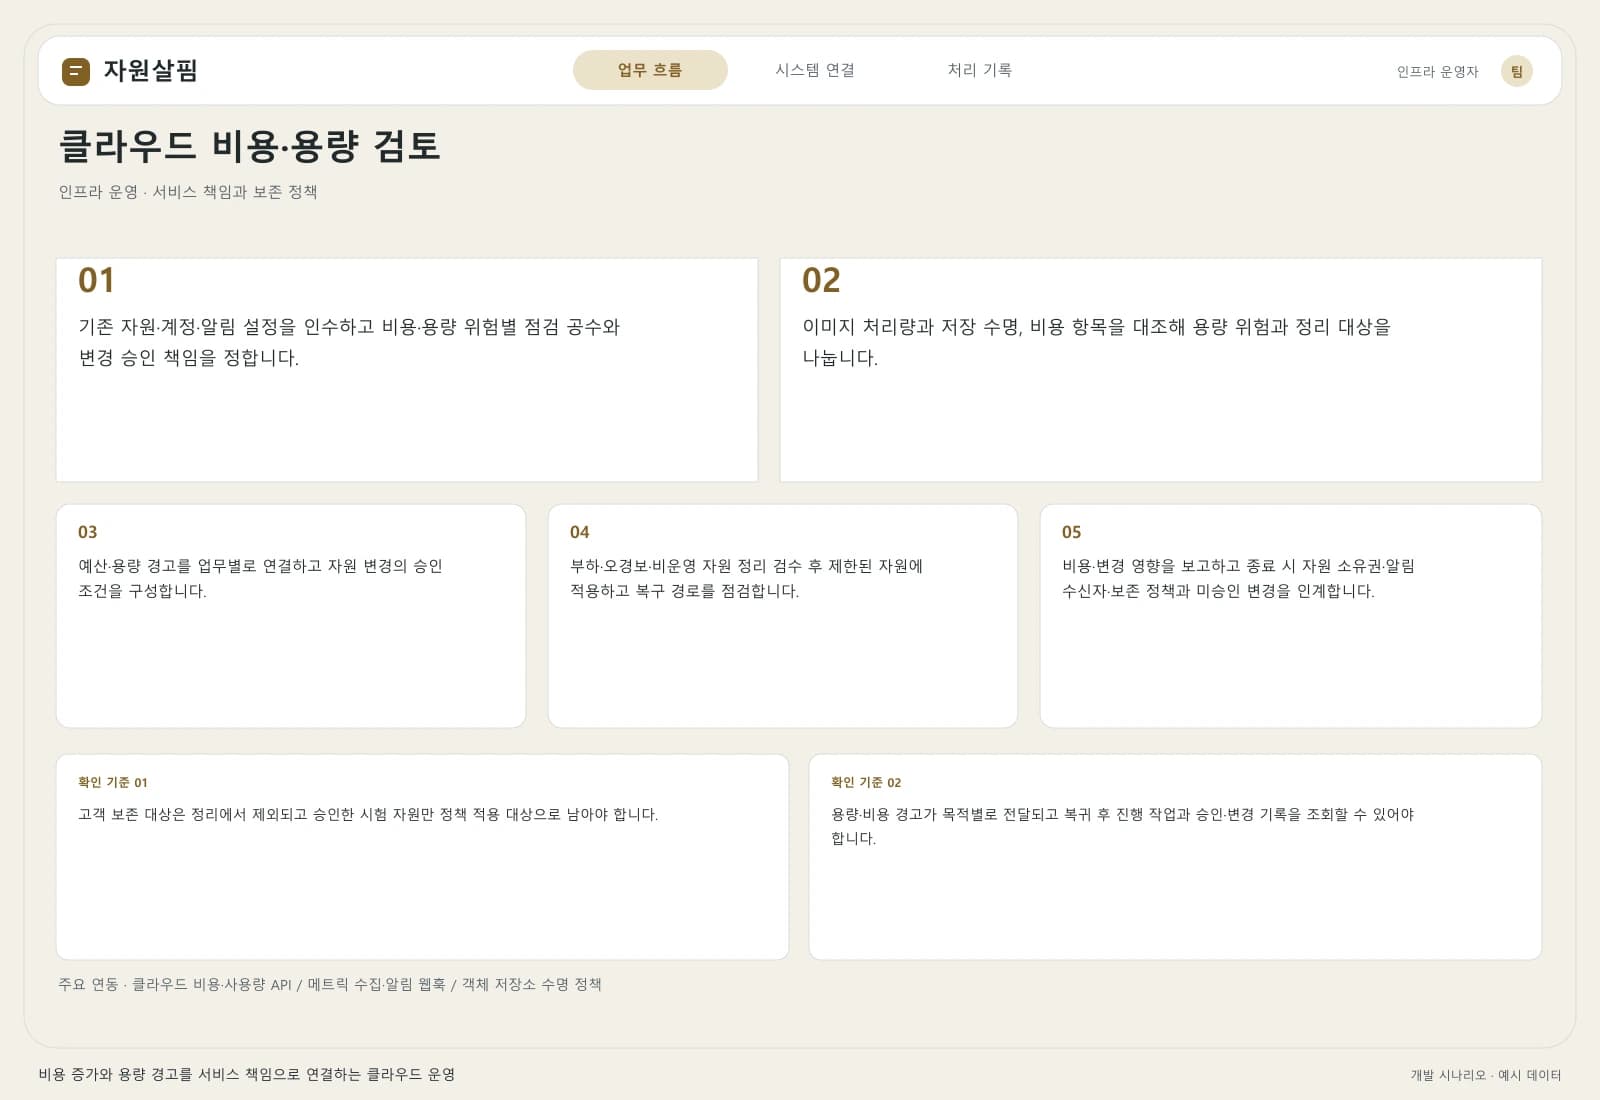Click the footer 비용 증가와 용량 경고 text

(247, 1074)
